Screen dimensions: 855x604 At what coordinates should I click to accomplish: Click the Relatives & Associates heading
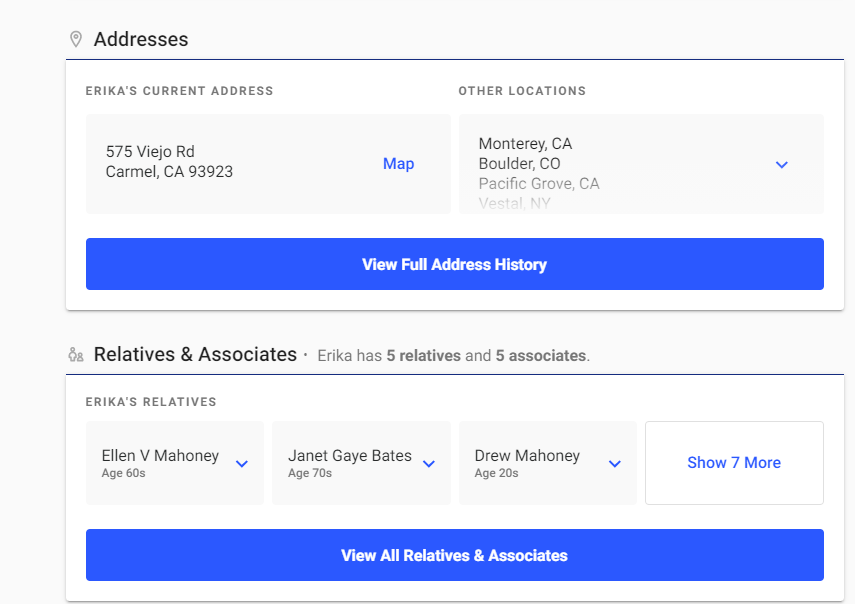click(x=195, y=354)
